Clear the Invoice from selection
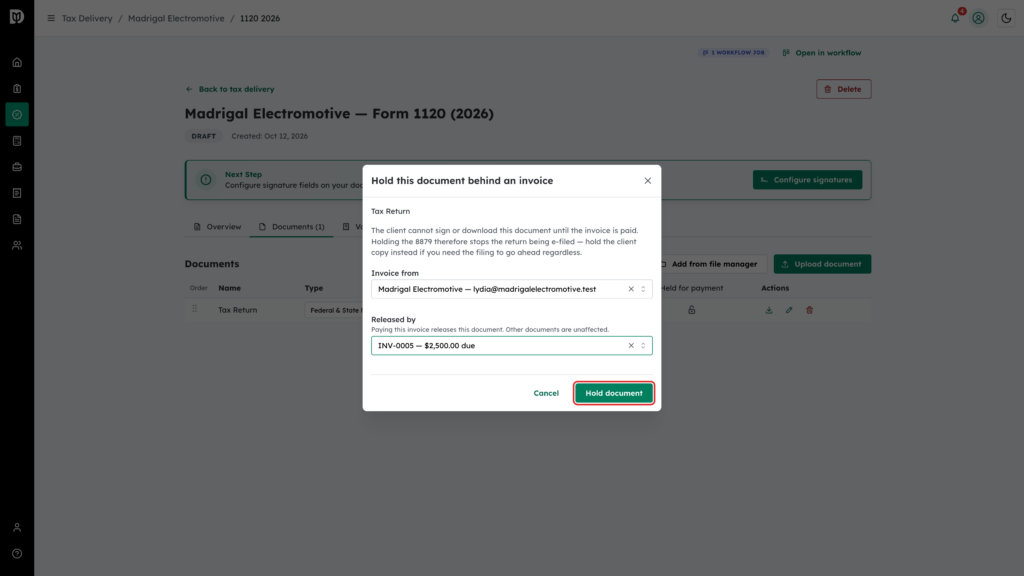 pyautogui.click(x=631, y=289)
